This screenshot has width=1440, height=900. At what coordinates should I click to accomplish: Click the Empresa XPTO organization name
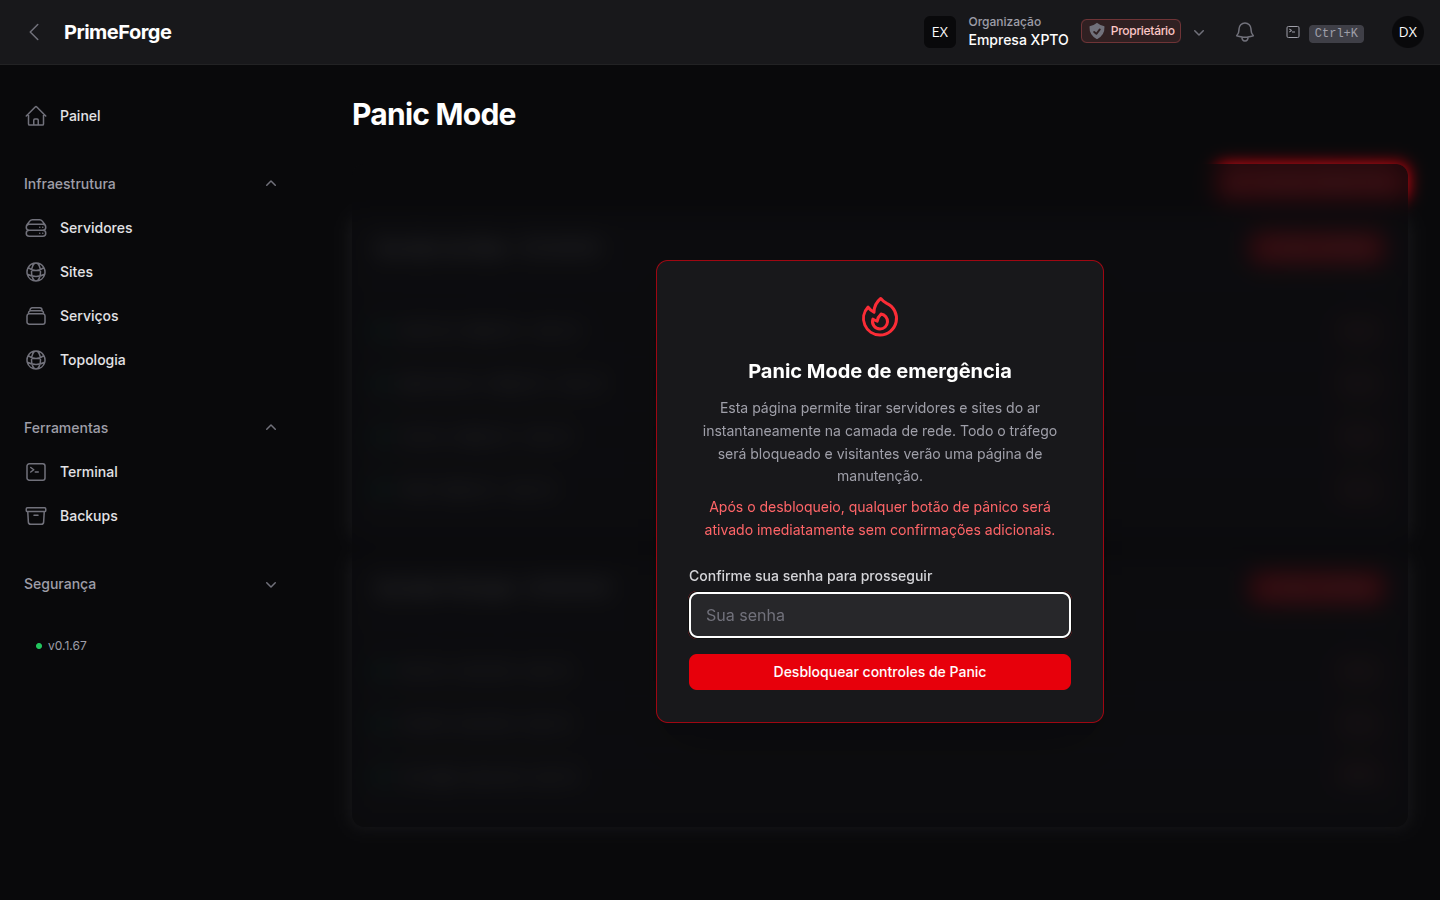1018,40
